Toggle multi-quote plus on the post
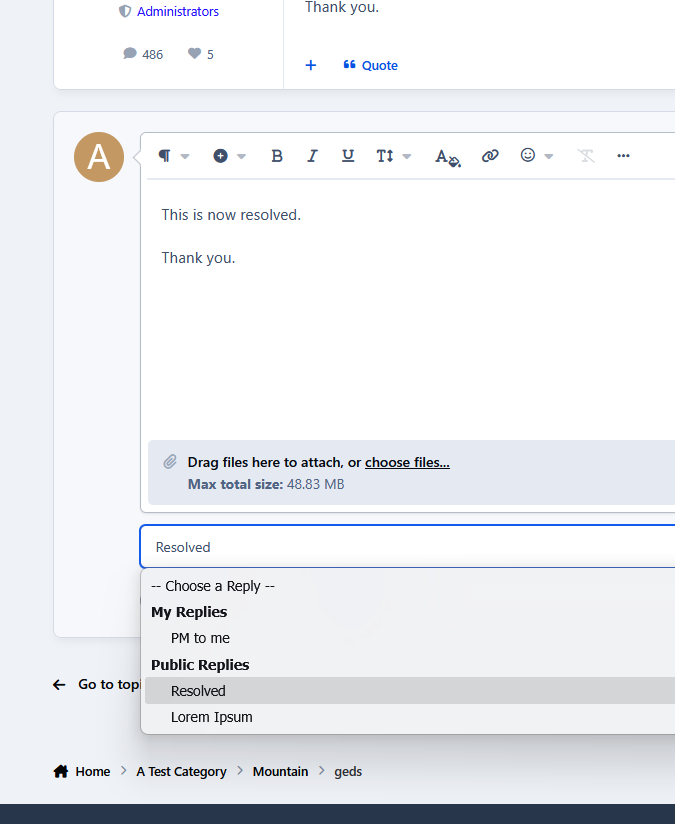This screenshot has width=675, height=824. pos(311,65)
